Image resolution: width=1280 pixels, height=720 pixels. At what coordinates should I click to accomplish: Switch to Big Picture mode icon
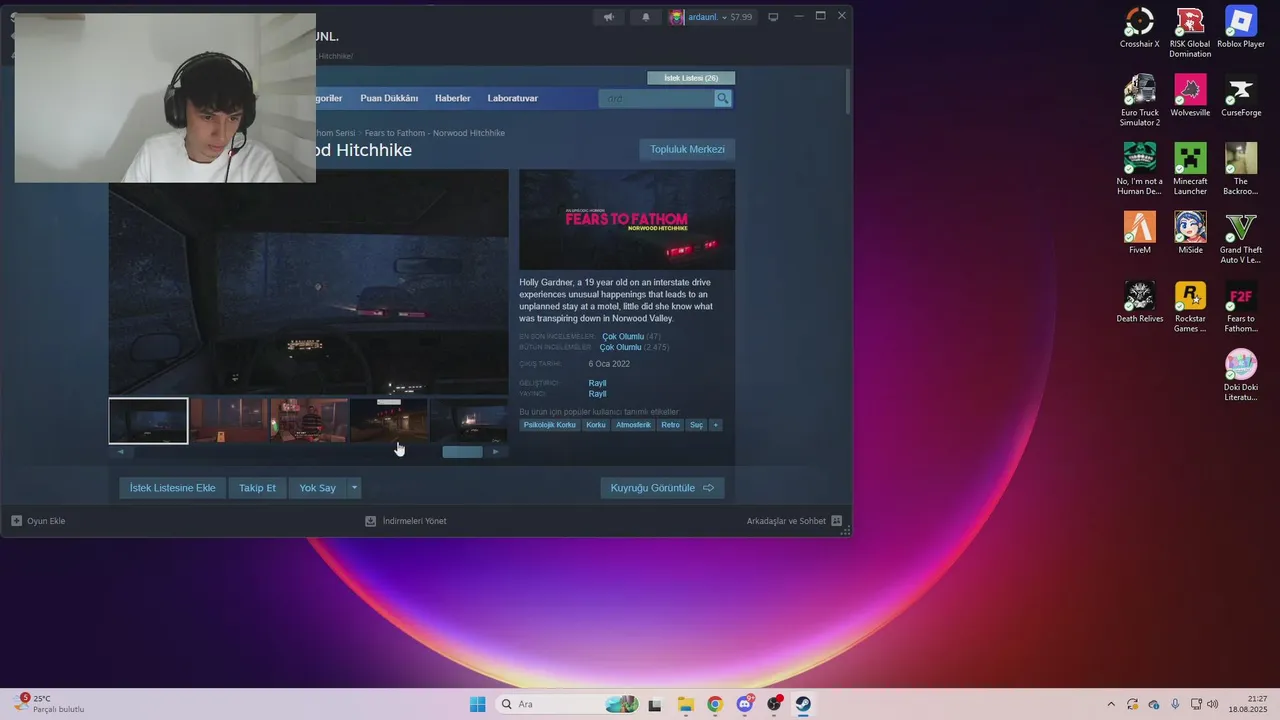[x=773, y=17]
